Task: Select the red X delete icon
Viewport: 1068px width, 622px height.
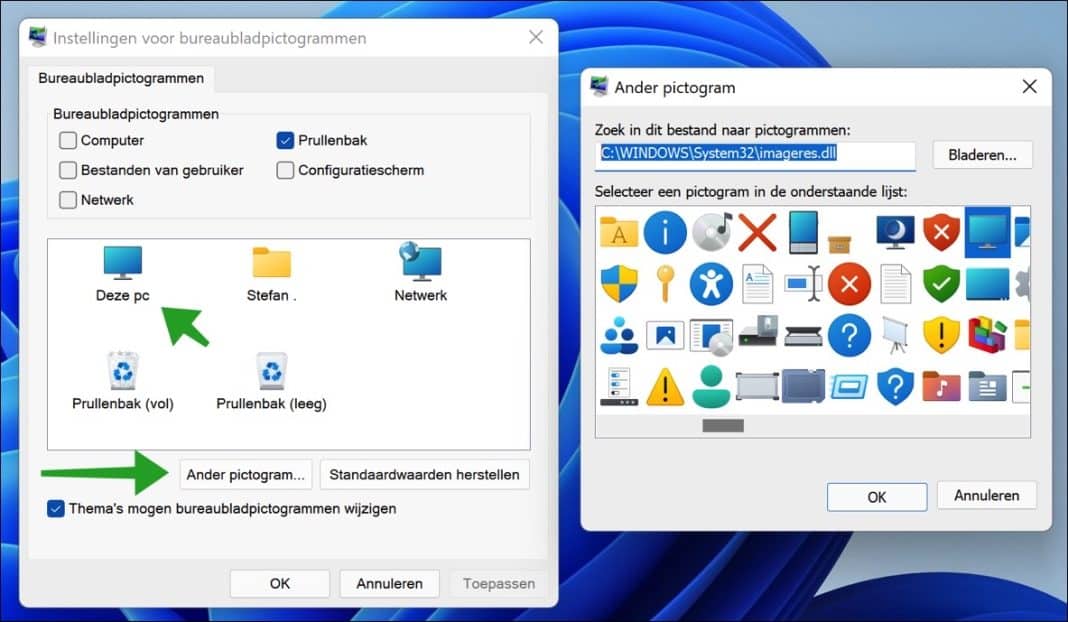Action: click(x=758, y=232)
